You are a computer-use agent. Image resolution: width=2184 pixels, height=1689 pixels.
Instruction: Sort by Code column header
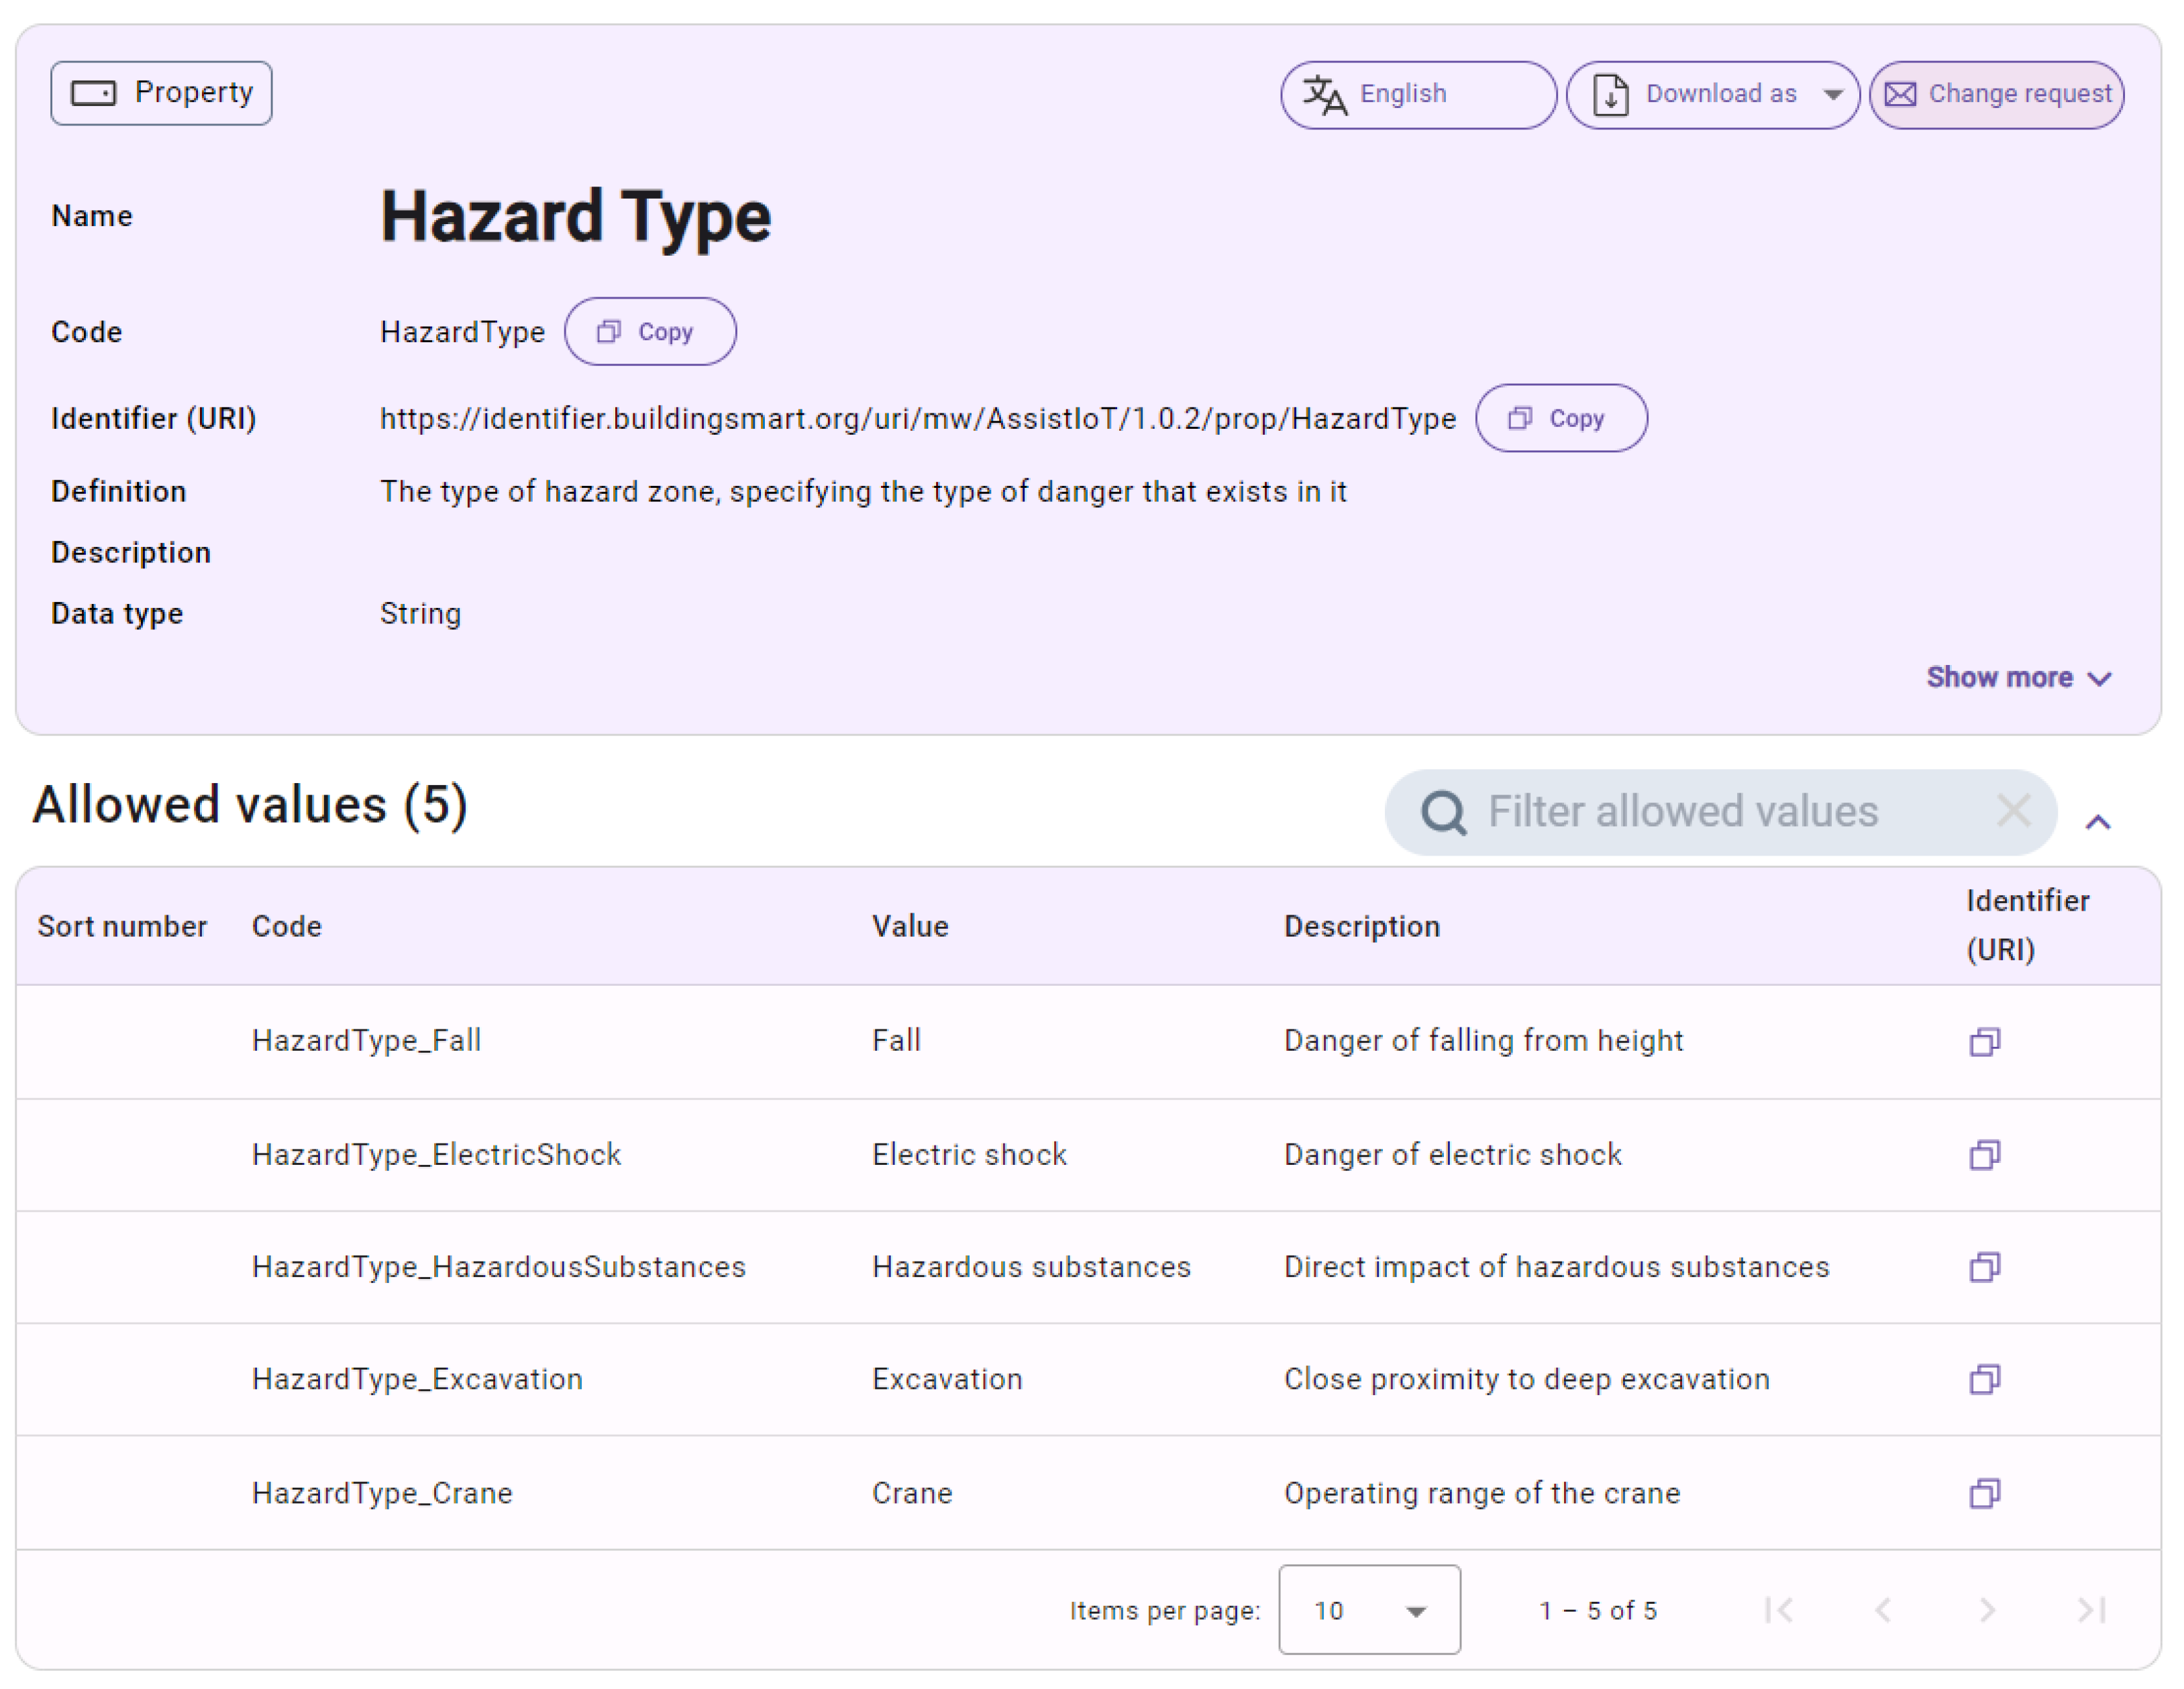click(x=287, y=926)
